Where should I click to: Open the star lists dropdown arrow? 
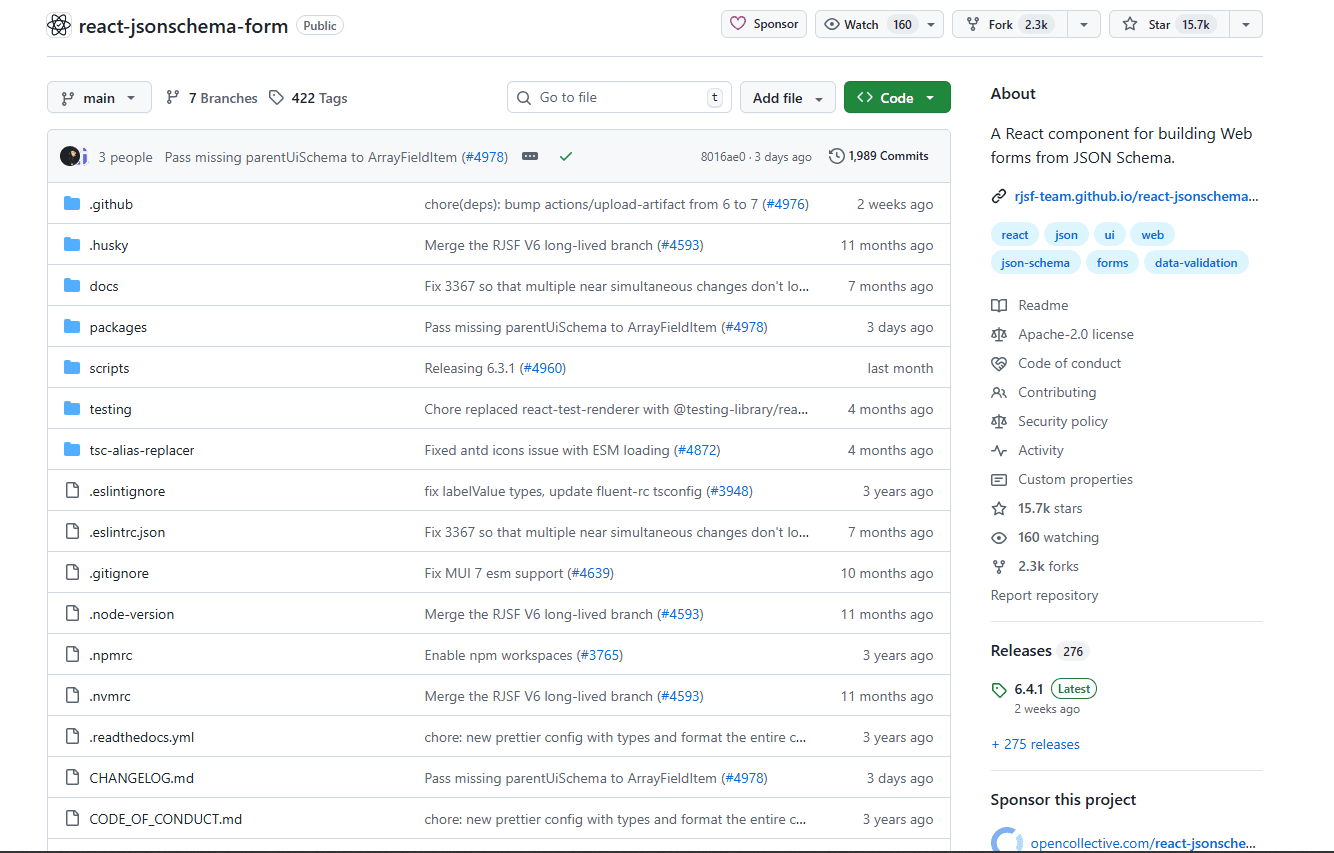(1245, 25)
